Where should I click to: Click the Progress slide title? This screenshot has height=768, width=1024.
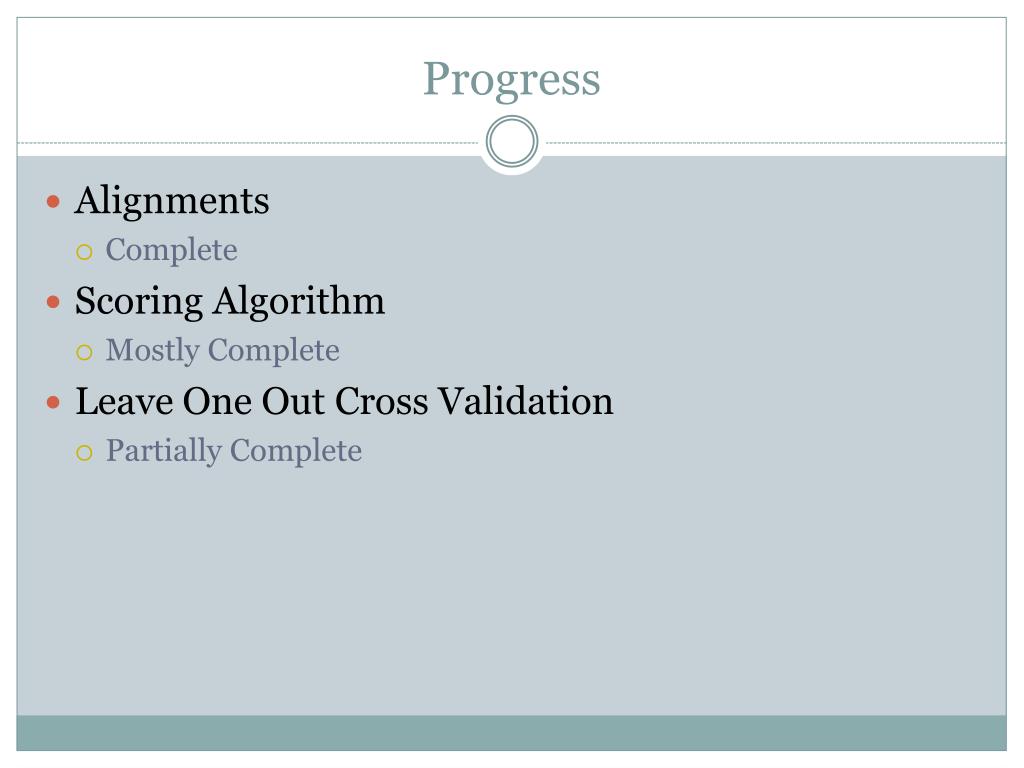511,80
